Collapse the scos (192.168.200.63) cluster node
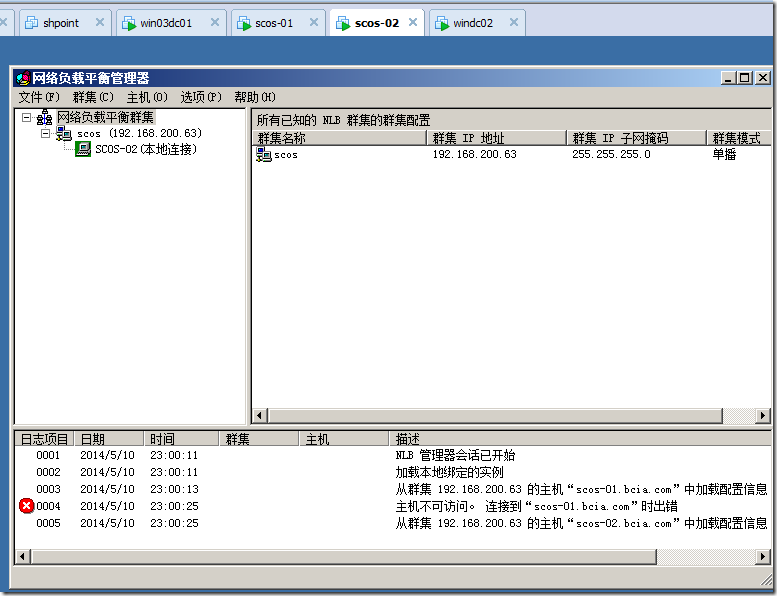Screen dimensions: 777x596 coord(45,133)
